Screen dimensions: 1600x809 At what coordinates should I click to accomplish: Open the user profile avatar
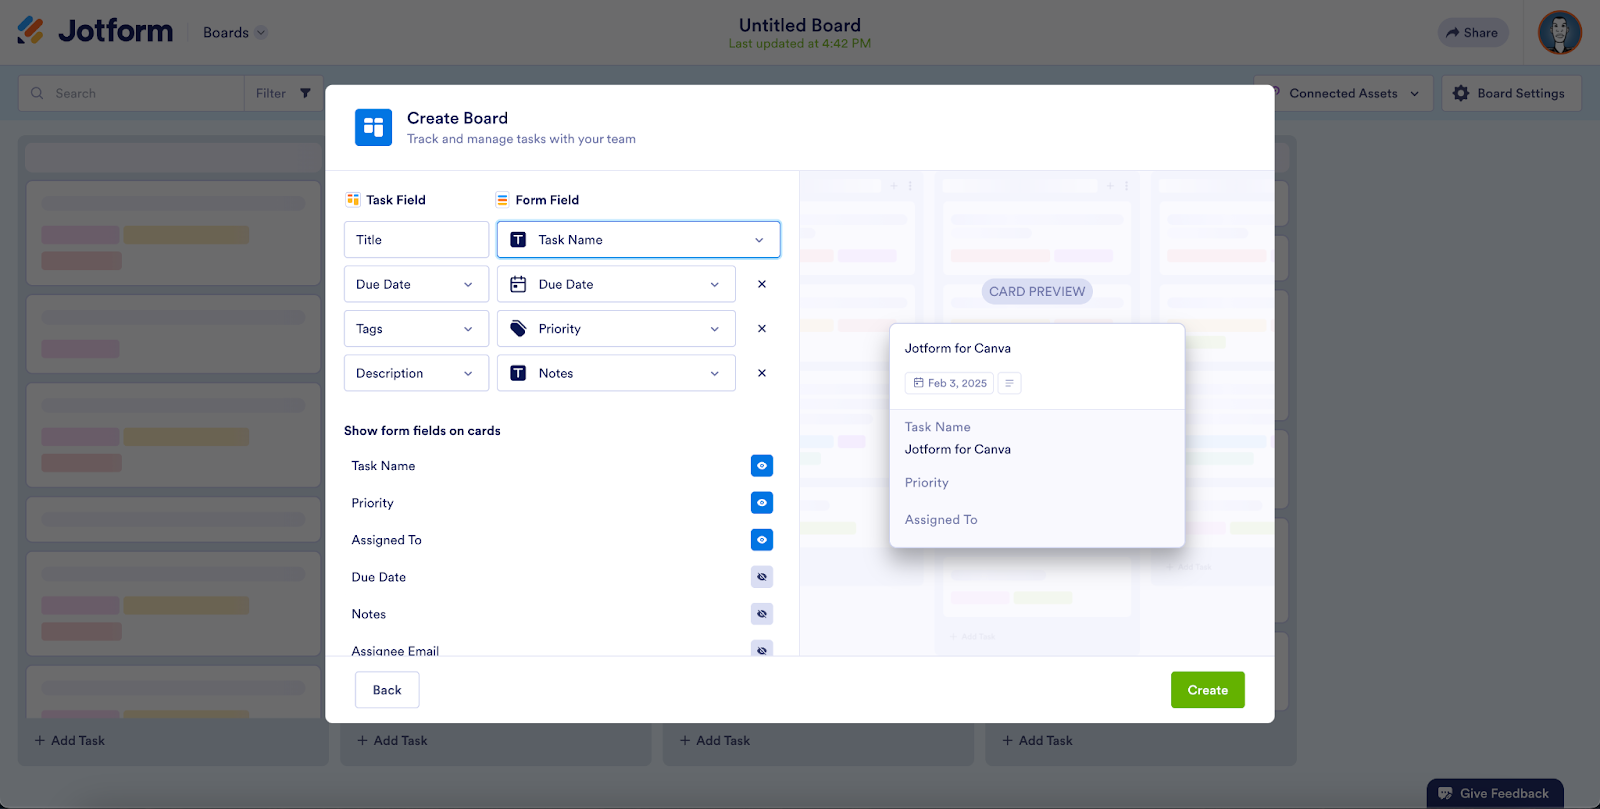click(1559, 32)
